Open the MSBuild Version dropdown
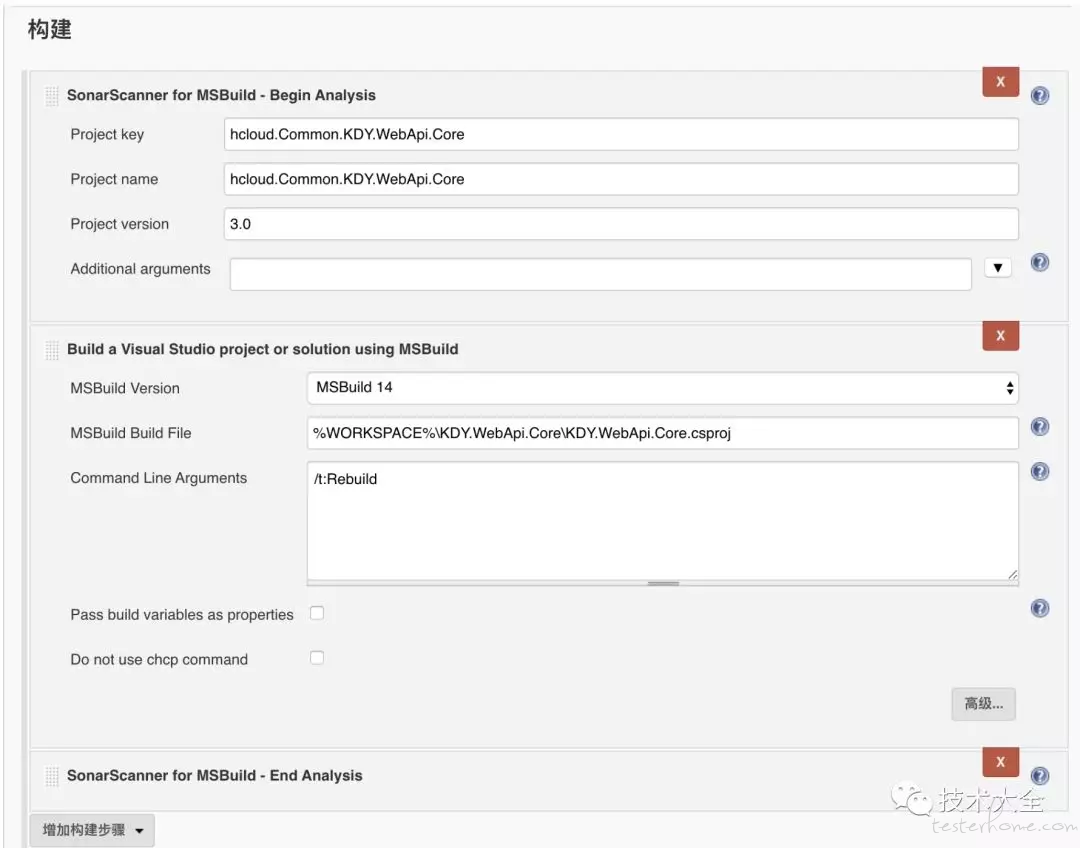The width and height of the screenshot is (1080, 848). click(662, 388)
